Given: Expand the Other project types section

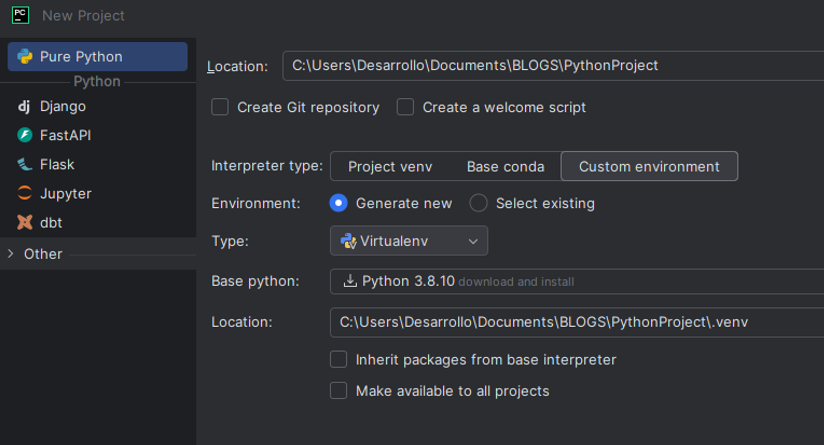Looking at the screenshot, I should [11, 254].
